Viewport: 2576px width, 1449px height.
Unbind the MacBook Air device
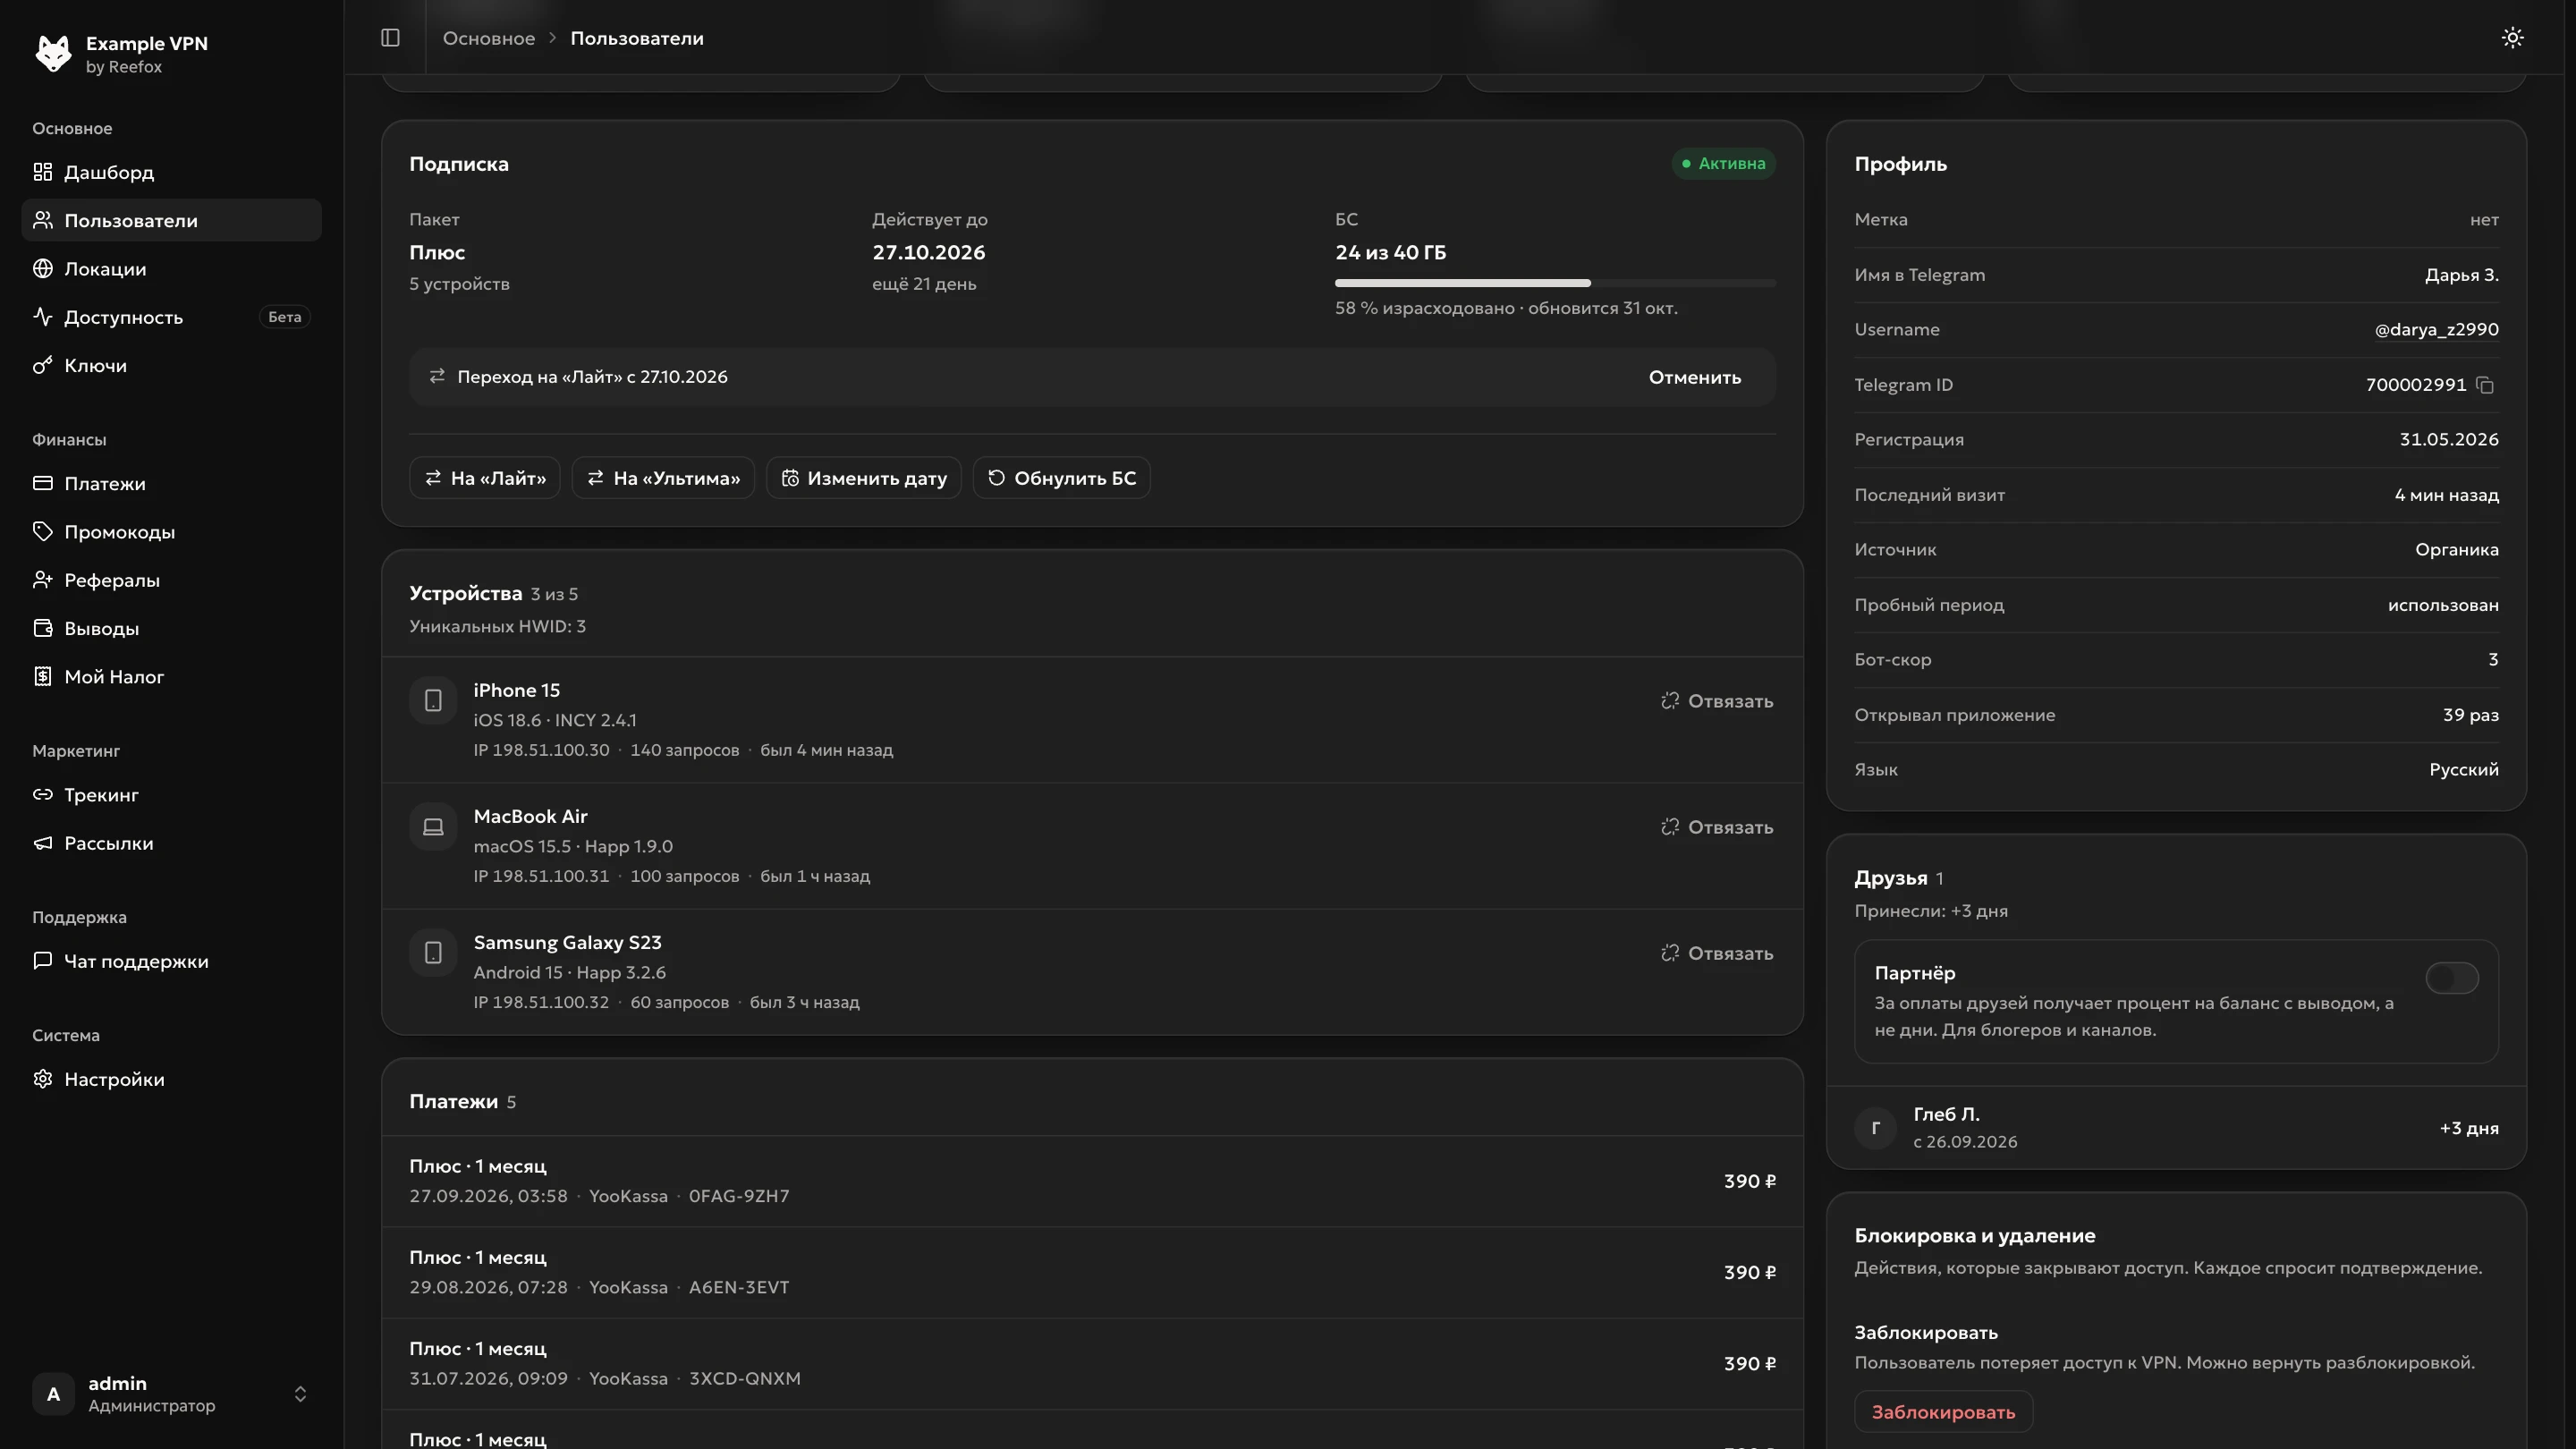tap(1717, 827)
